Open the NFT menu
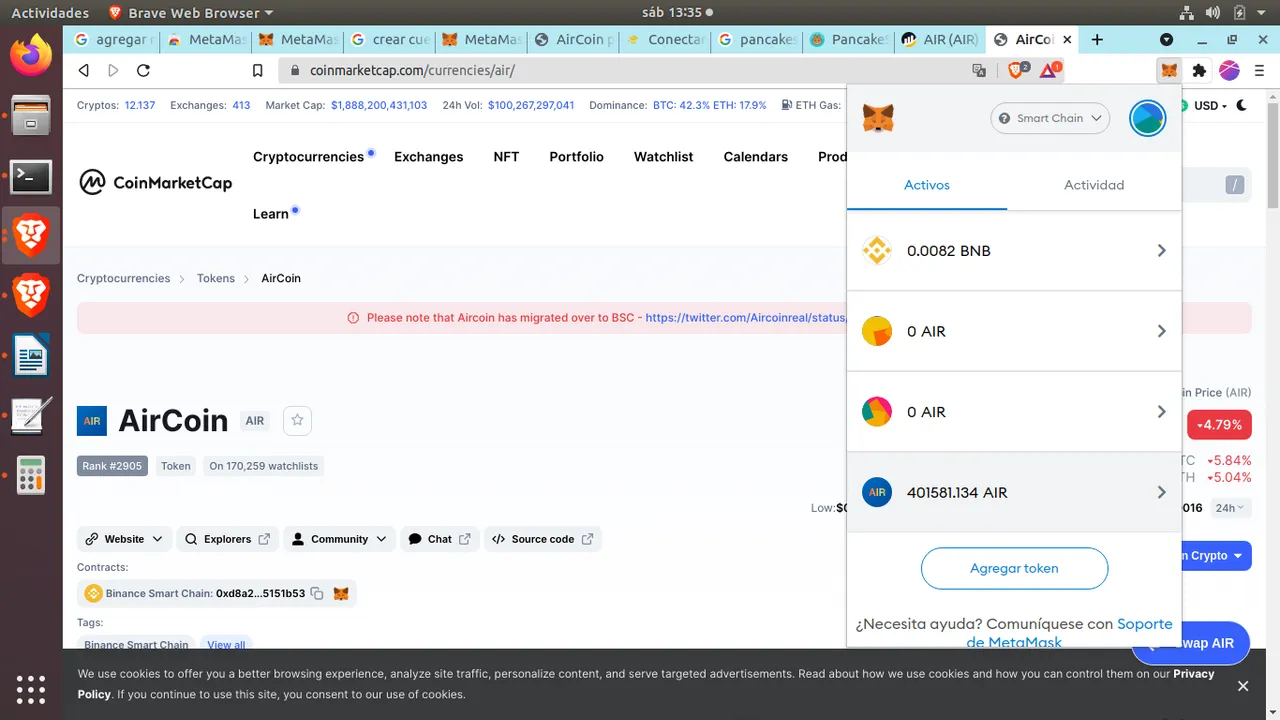Image resolution: width=1280 pixels, height=720 pixels. point(506,157)
